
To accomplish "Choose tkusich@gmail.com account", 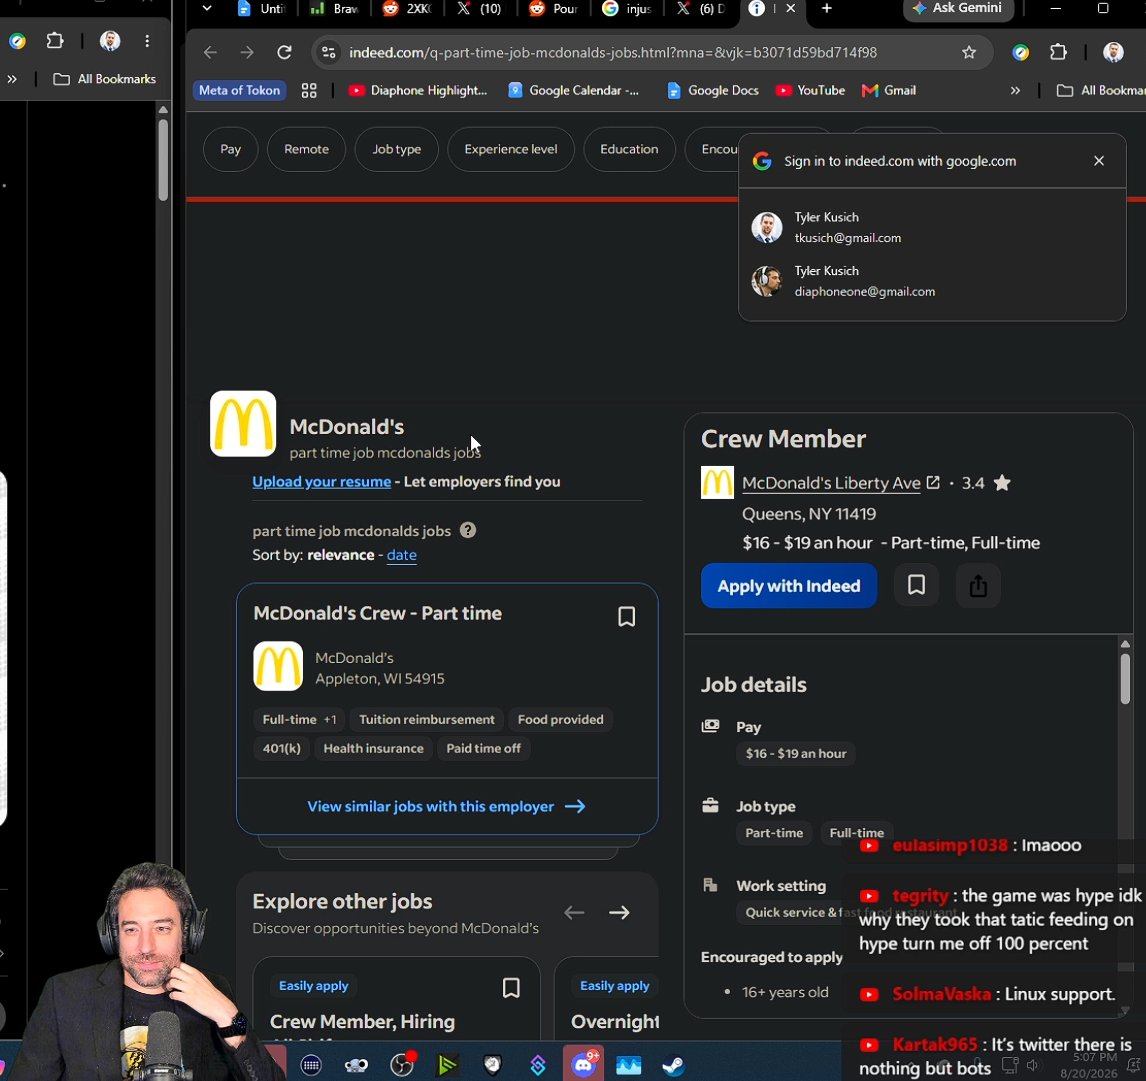I will tap(932, 227).
